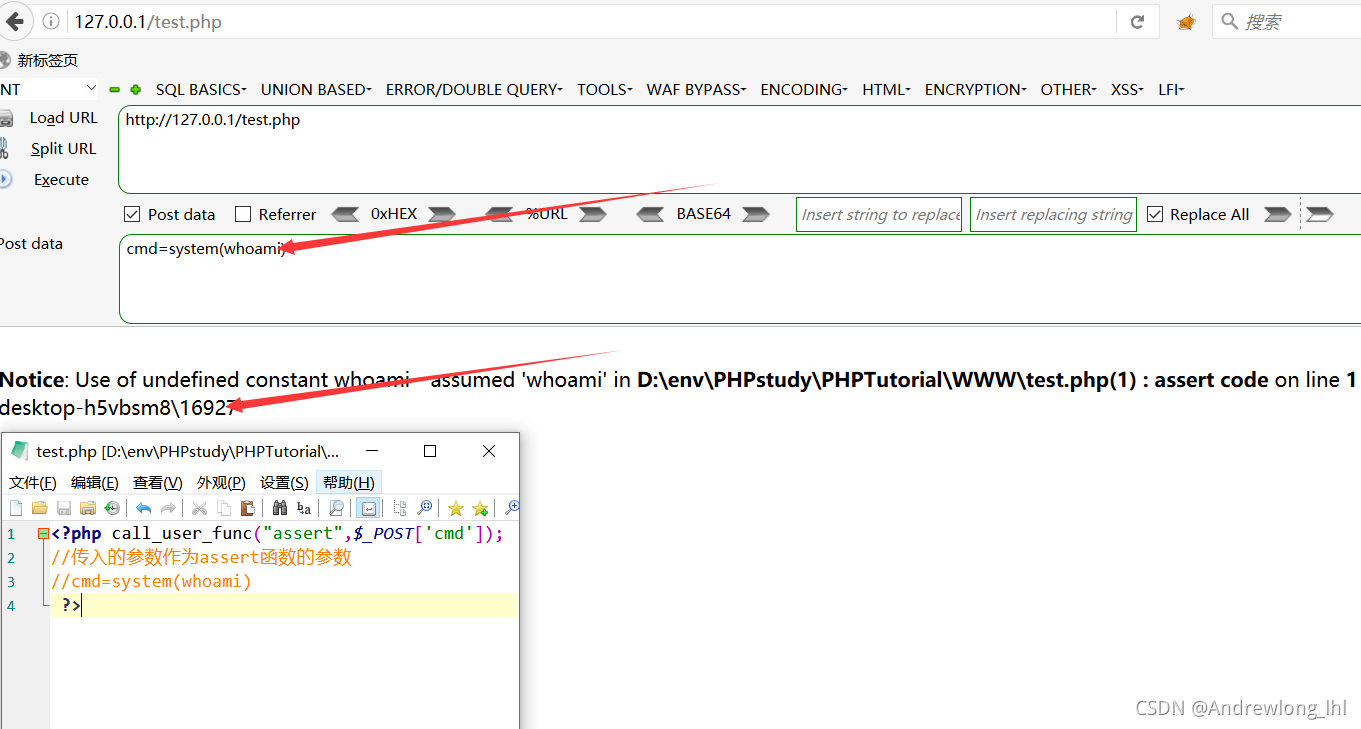Click the Post data text area

[x=740, y=279]
